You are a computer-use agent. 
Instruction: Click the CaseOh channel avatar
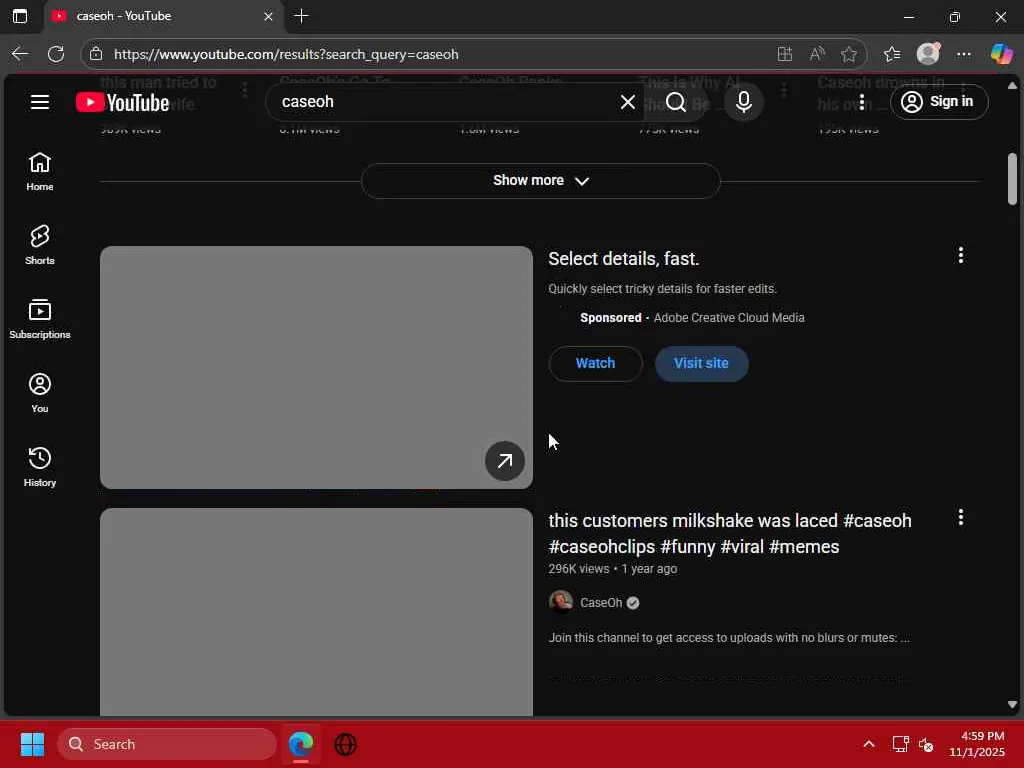561,602
